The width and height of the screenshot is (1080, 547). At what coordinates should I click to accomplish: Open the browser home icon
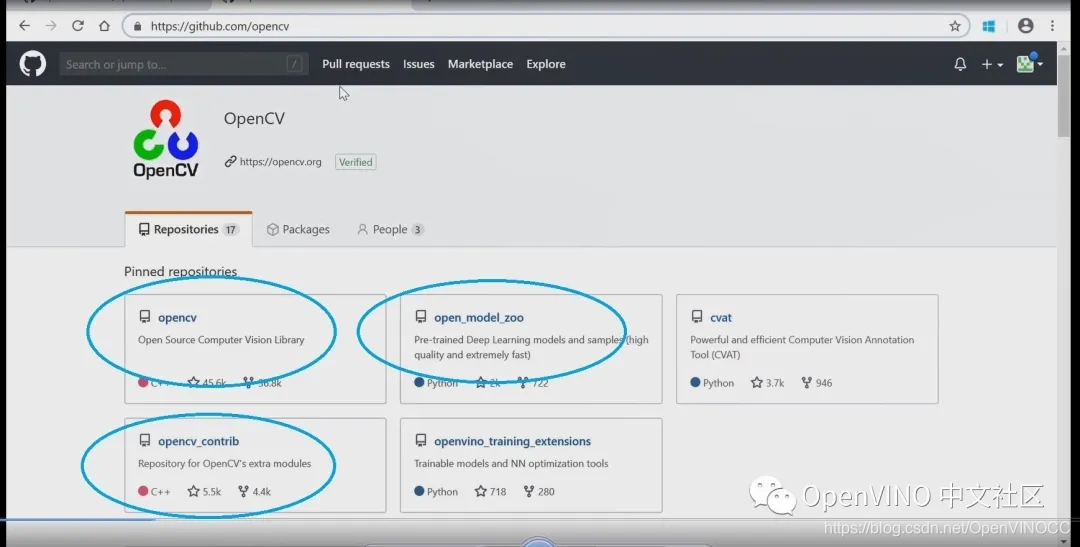pos(104,26)
